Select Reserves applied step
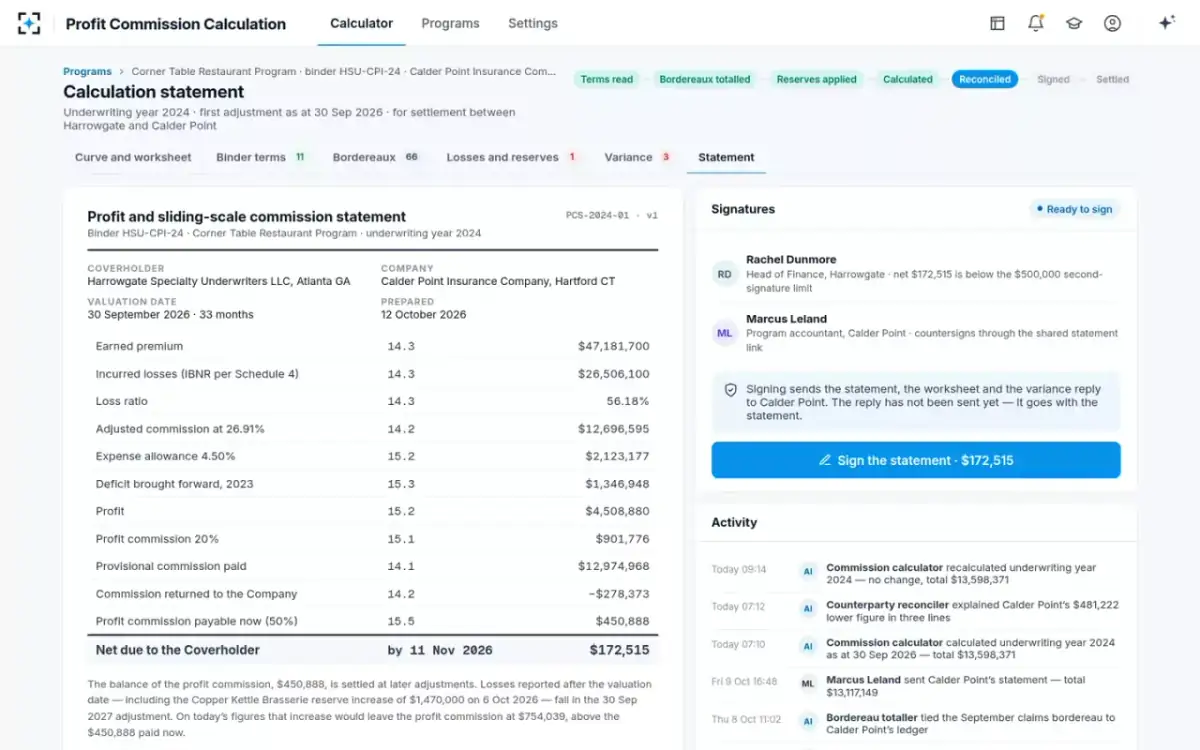 tap(816, 79)
